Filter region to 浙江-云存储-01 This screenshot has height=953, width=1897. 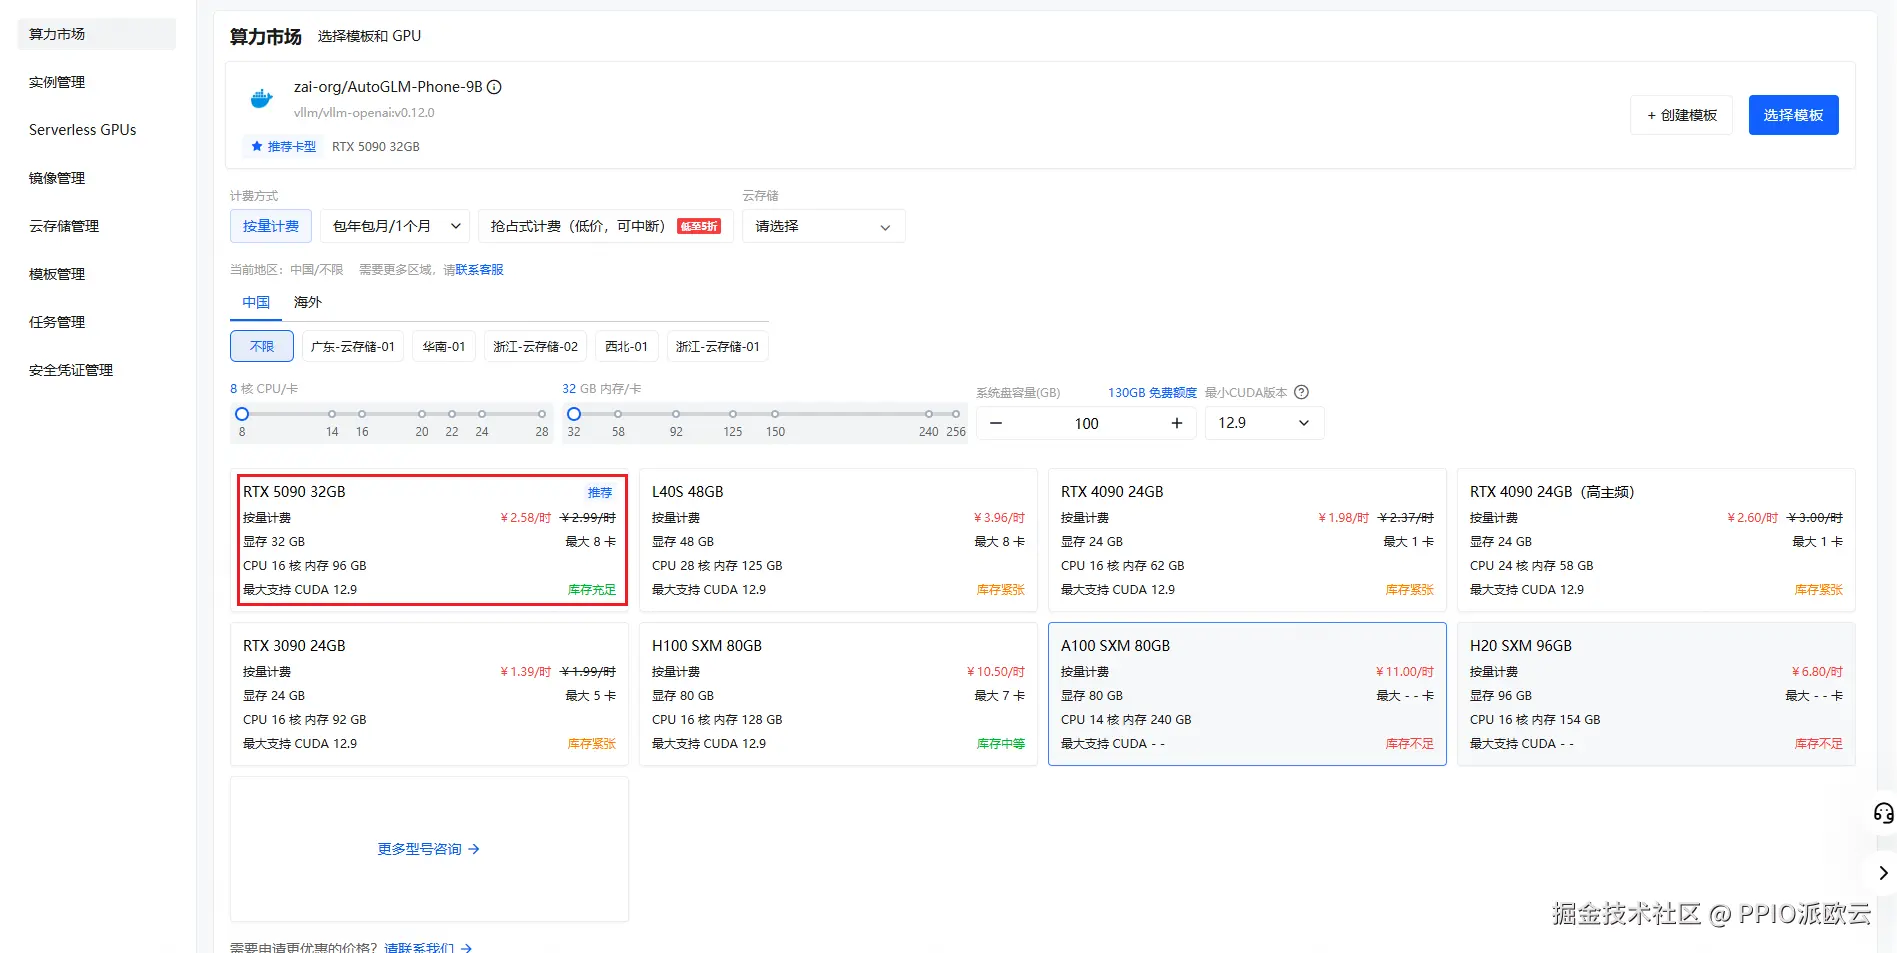[x=718, y=346]
